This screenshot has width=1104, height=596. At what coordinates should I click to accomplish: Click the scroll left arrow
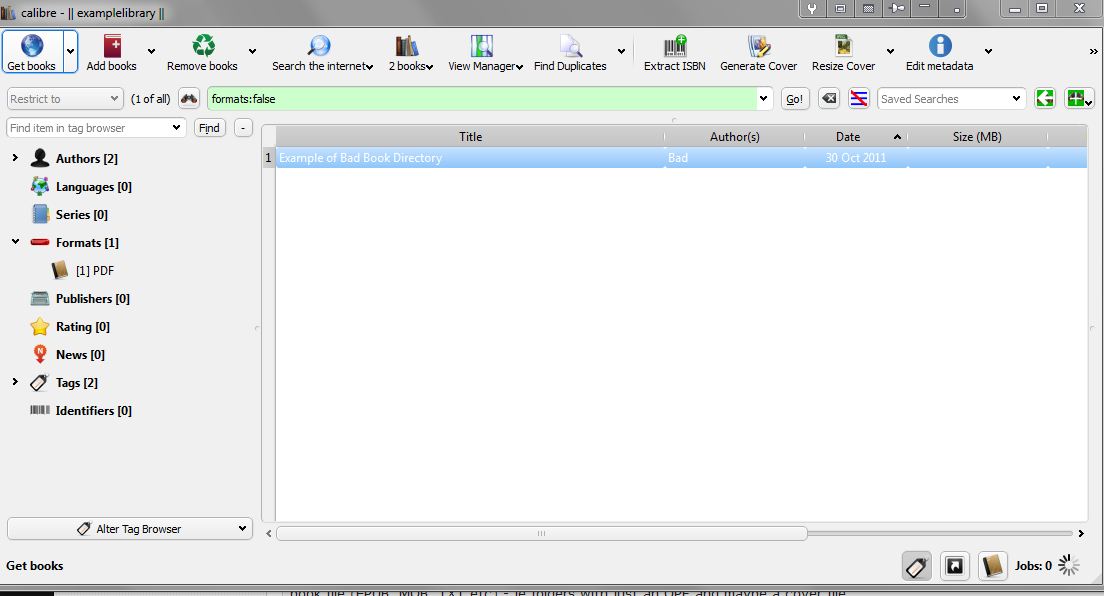click(268, 533)
